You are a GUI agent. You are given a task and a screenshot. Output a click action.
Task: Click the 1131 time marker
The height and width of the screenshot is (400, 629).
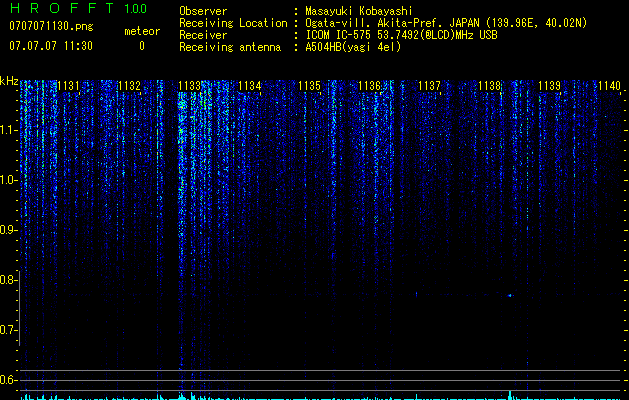[x=69, y=86]
